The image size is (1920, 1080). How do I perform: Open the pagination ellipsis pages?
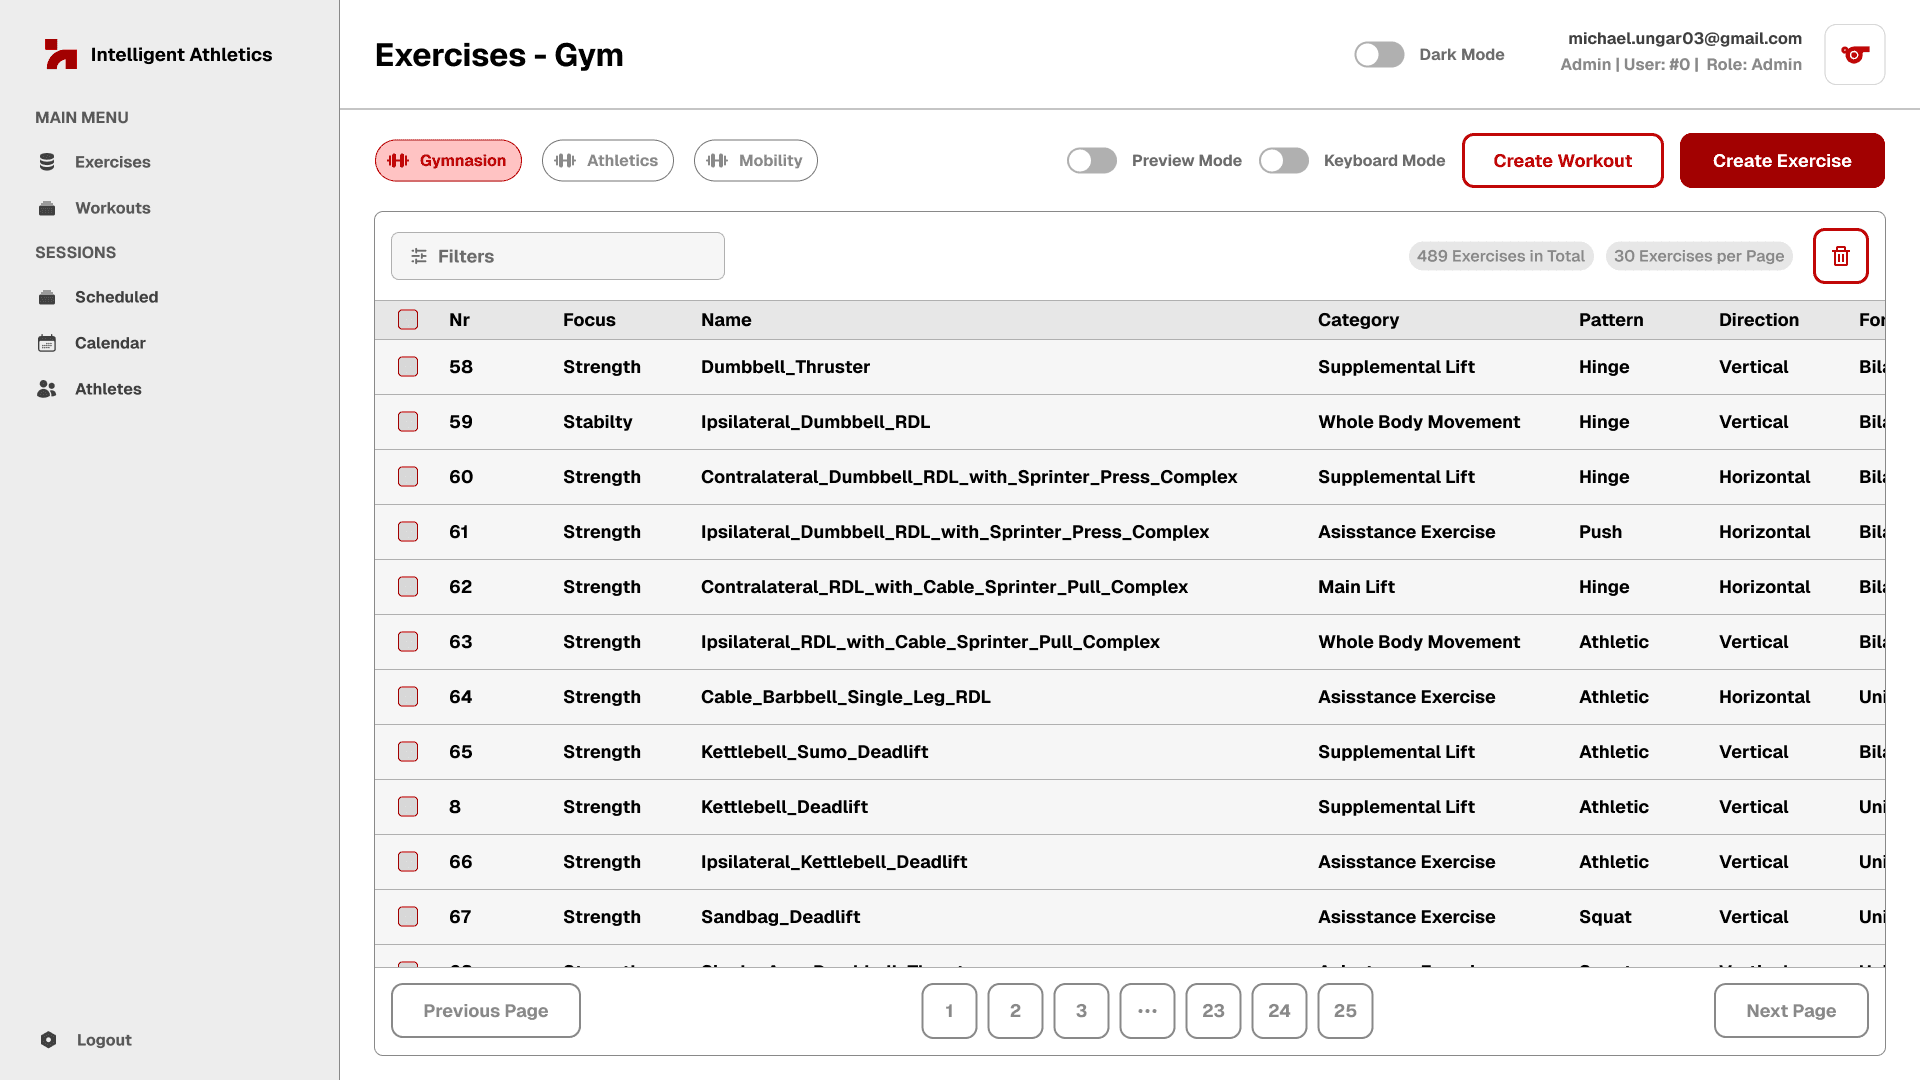[x=1147, y=1011]
